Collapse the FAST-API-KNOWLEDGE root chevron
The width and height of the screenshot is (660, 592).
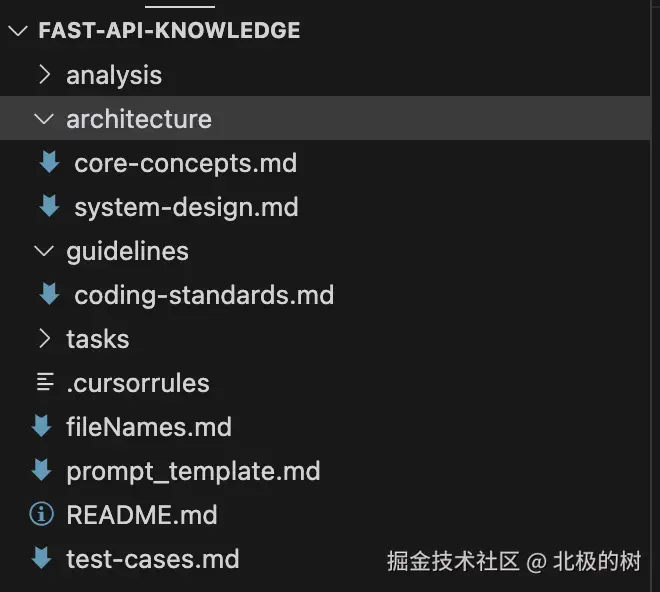(18, 31)
